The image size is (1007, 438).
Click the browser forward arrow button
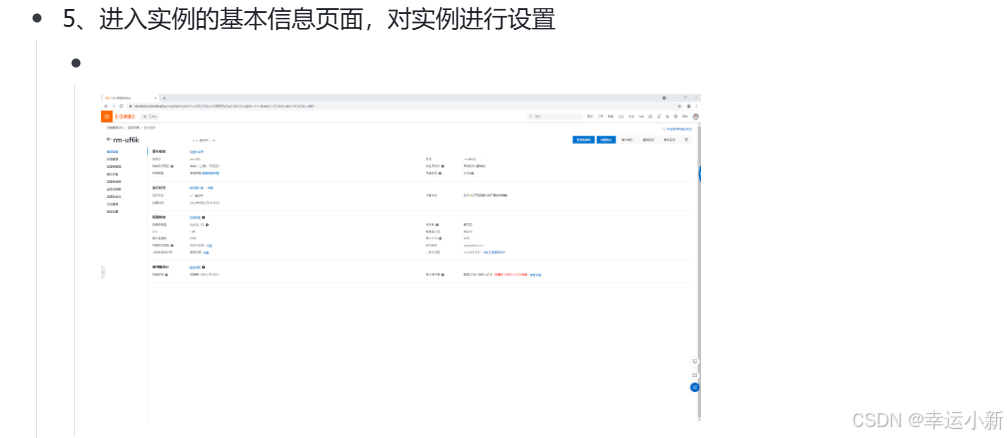[113, 106]
